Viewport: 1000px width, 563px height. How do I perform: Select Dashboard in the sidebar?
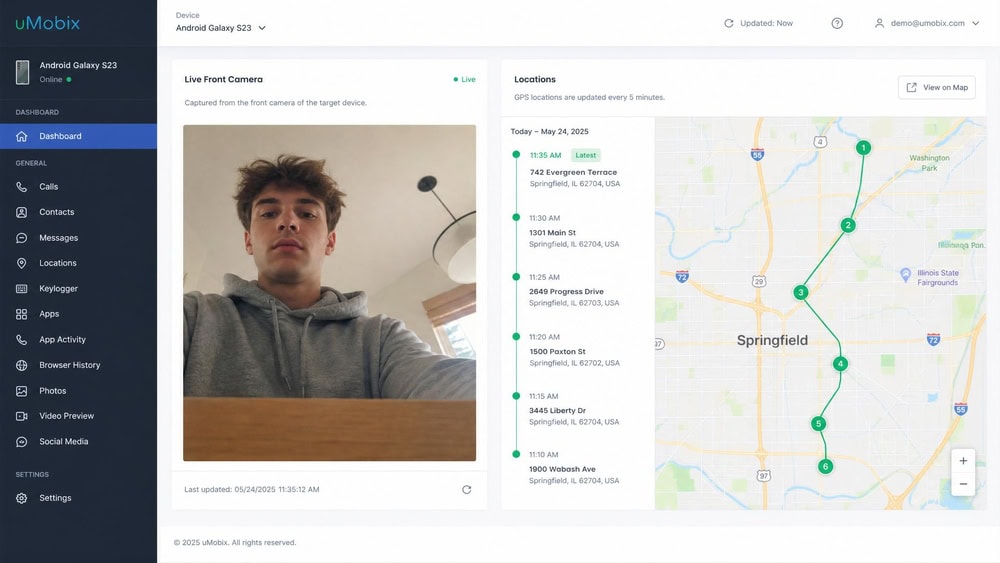click(78, 136)
